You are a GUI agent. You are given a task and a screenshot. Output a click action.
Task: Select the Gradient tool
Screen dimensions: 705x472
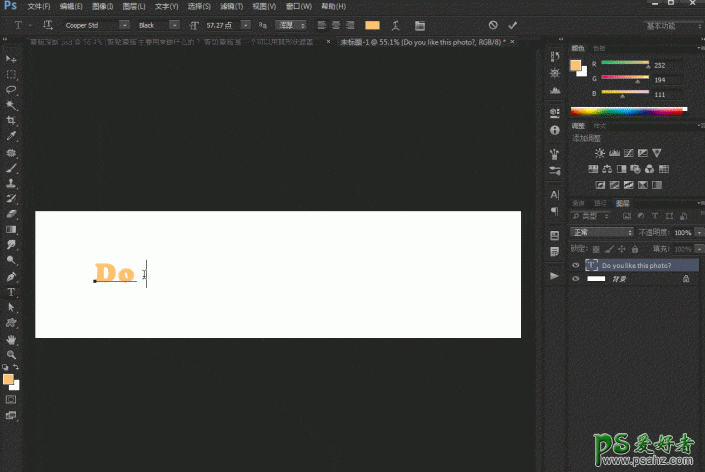11,229
